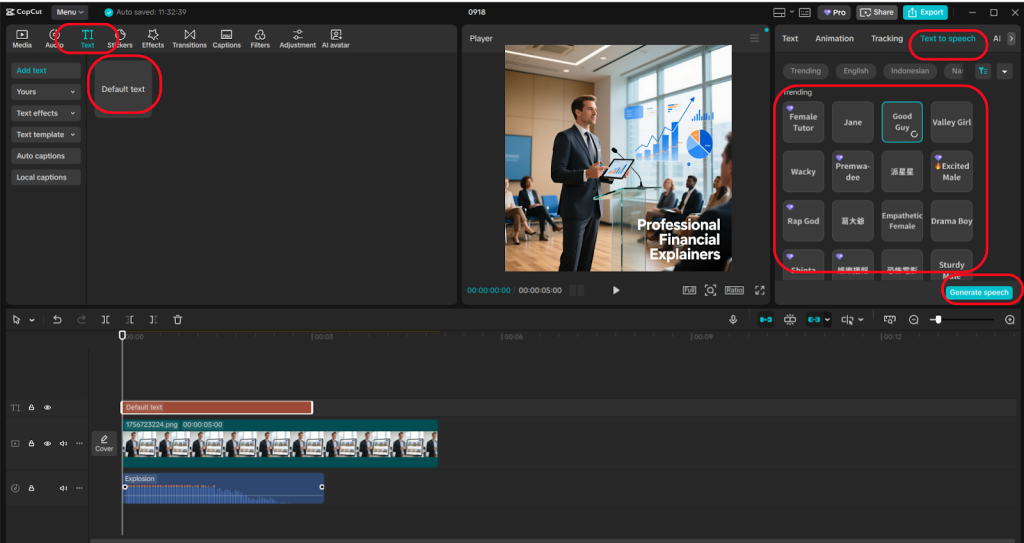The height and width of the screenshot is (543, 1024).
Task: Expand the Text template dropdown
Action: (x=45, y=135)
